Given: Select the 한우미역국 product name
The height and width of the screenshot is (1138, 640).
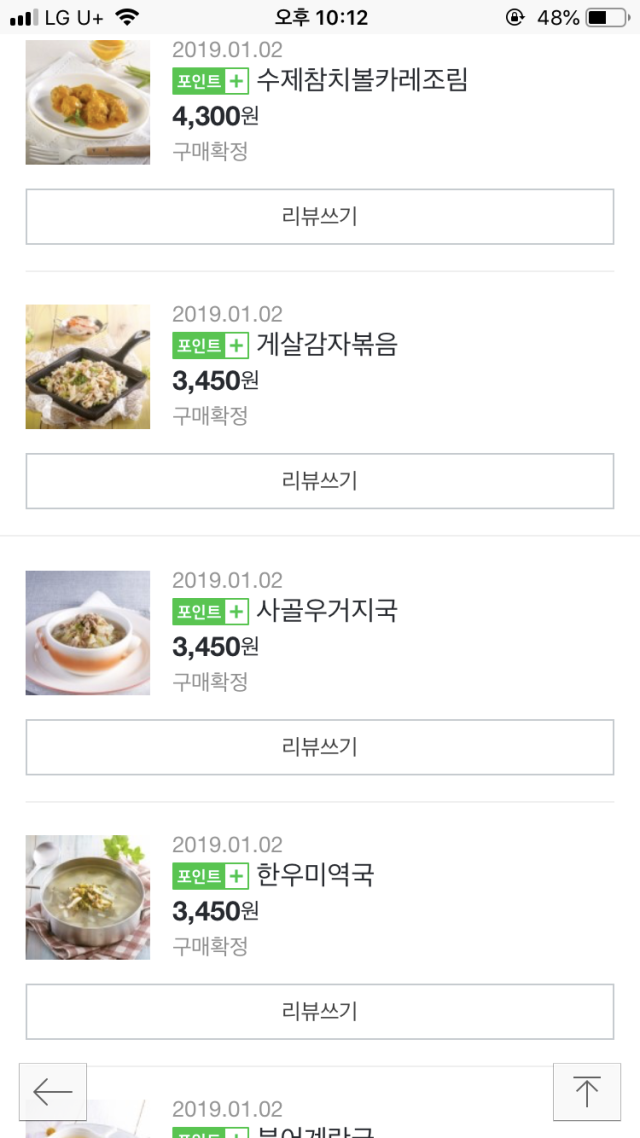Looking at the screenshot, I should (315, 875).
